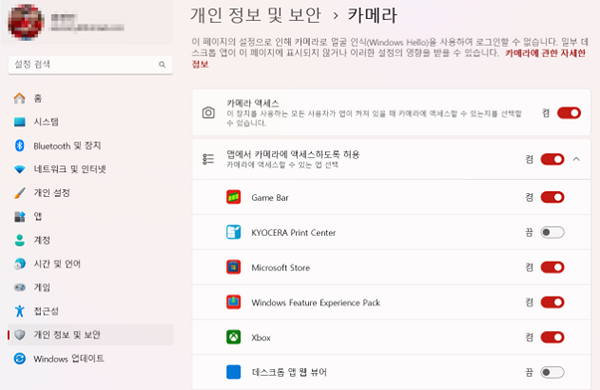Open 개인 설정 section
Image resolution: width=600 pixels, height=390 pixels.
tap(90, 193)
